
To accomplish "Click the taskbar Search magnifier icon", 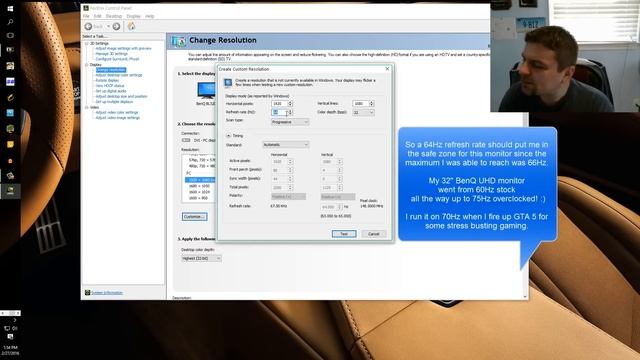I will click(x=10, y=22).
